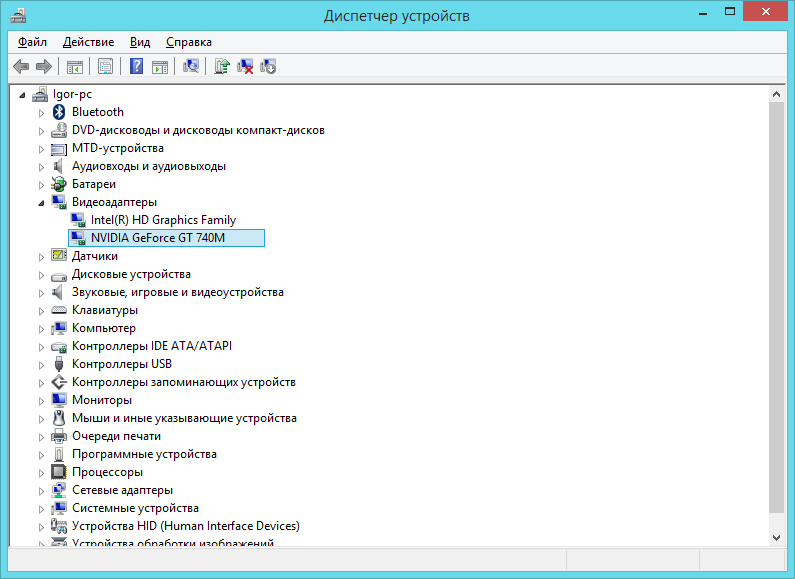Click the Disable device down-arrow icon
This screenshot has width=795, height=579.
(268, 66)
